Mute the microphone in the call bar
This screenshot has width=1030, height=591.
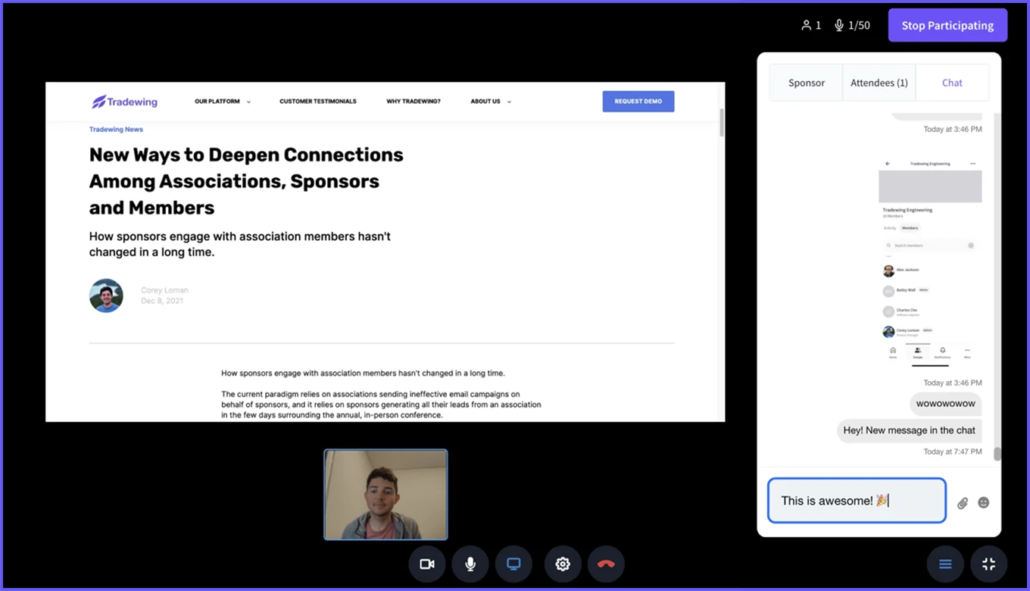coord(470,564)
